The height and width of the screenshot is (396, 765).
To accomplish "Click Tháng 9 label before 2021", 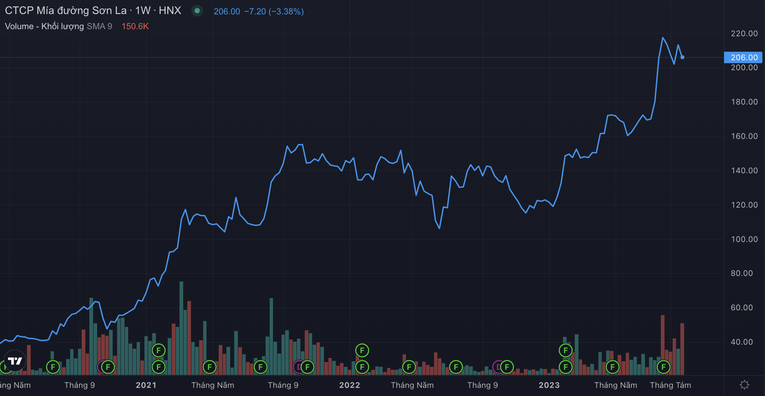I will pos(80,385).
